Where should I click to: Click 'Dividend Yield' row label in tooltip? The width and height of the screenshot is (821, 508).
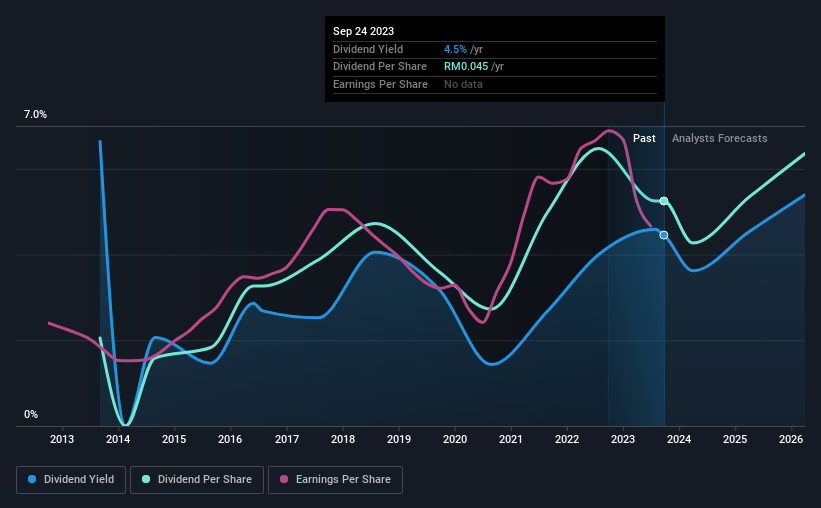(x=368, y=49)
